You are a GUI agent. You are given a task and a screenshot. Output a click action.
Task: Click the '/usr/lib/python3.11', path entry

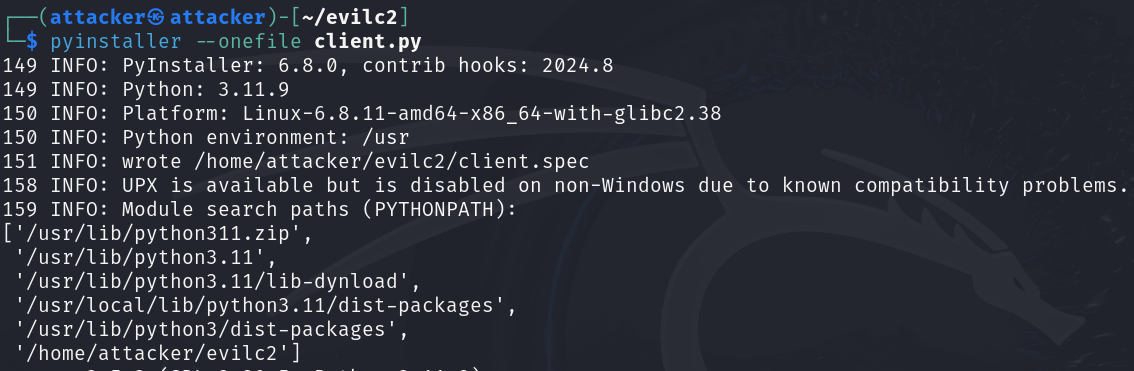pyautogui.click(x=145, y=257)
